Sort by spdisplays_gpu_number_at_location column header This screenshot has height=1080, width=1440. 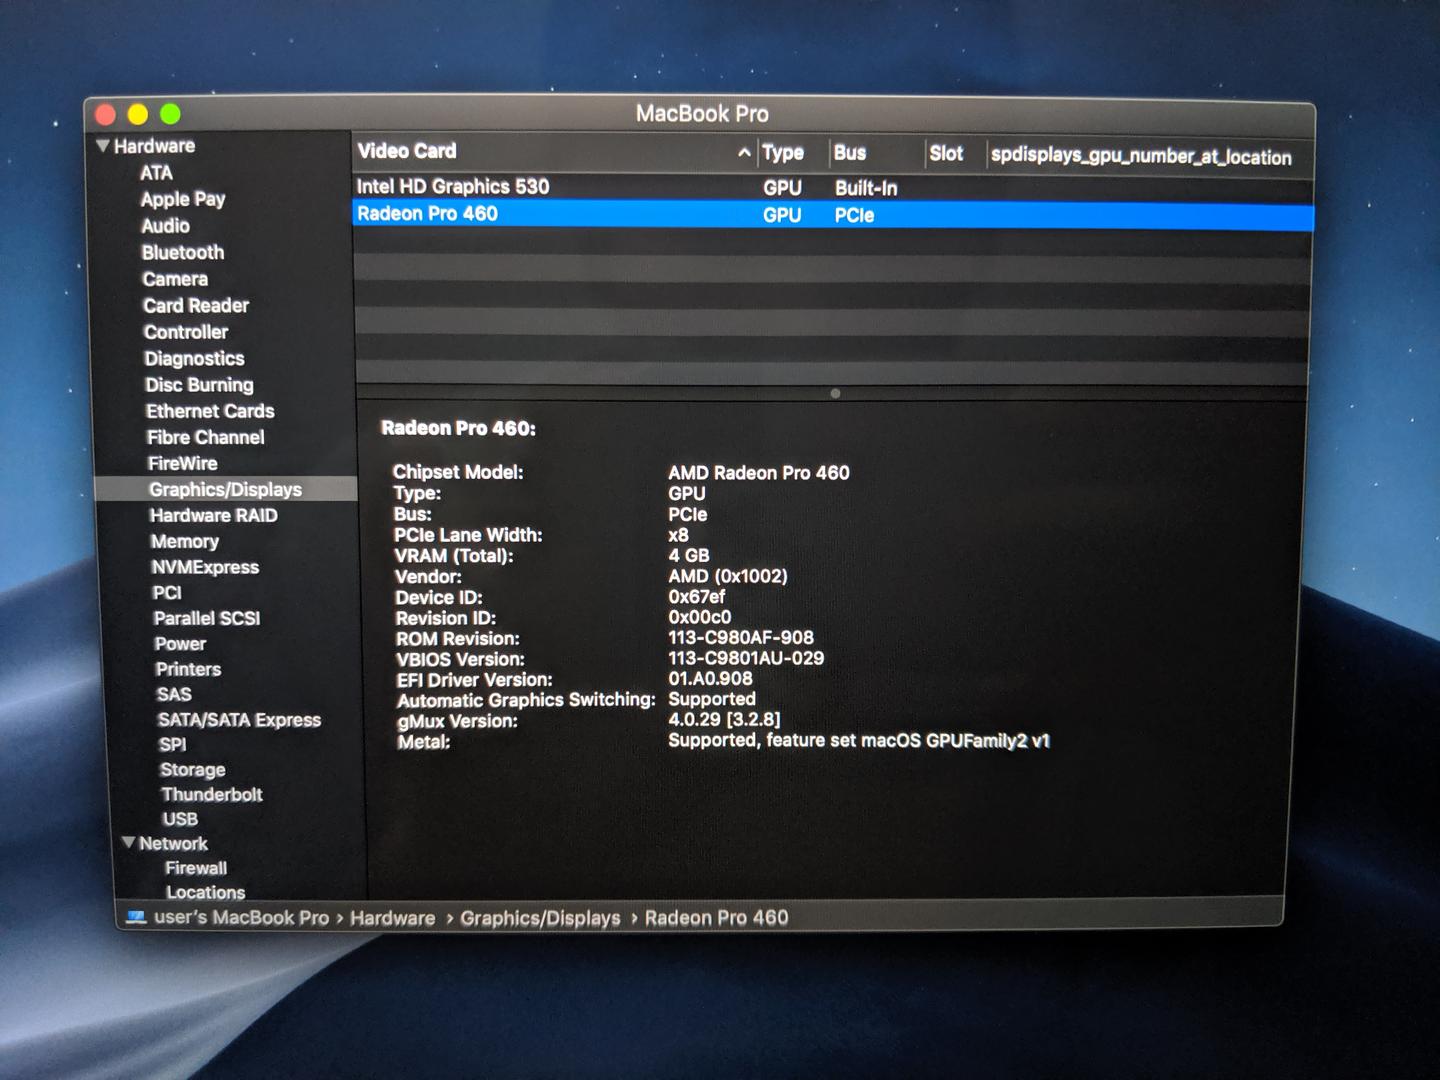(x=1141, y=156)
